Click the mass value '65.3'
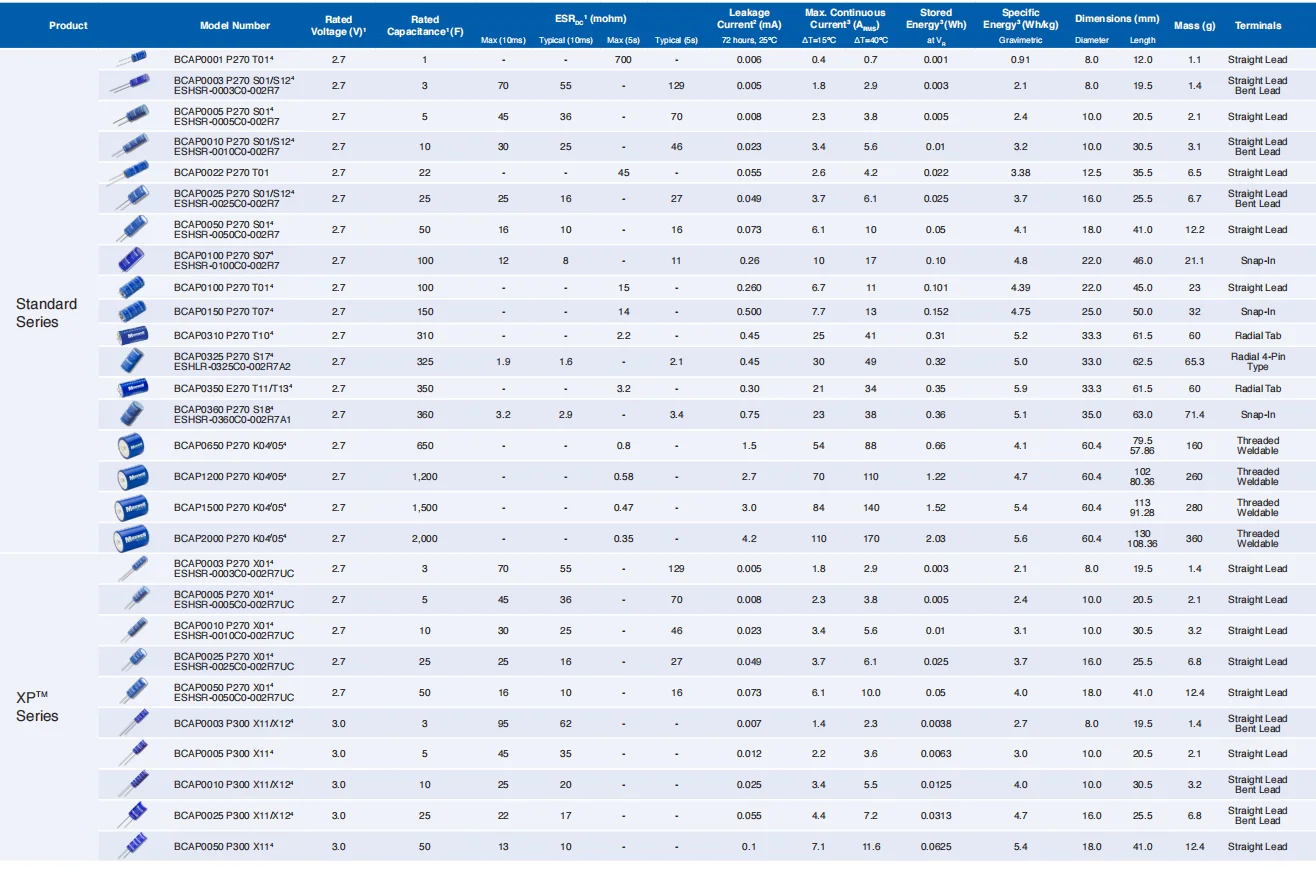This screenshot has width=1316, height=874. click(1194, 362)
